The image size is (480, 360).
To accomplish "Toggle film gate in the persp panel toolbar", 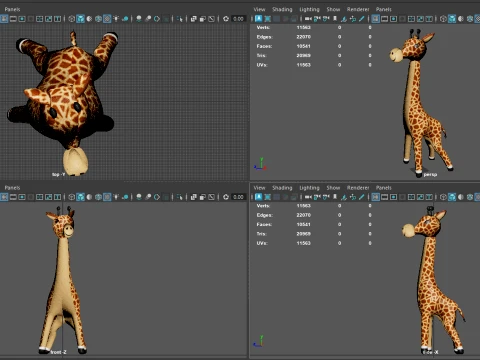I will (x=384, y=19).
